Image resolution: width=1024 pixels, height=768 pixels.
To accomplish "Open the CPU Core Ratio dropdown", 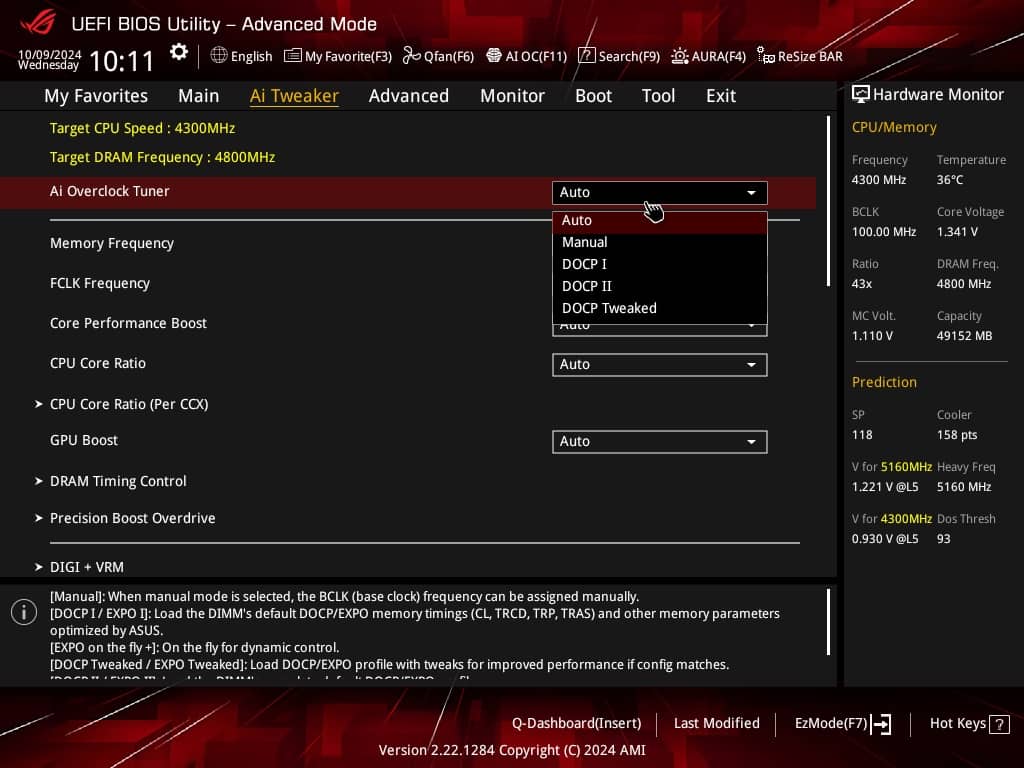I will pos(660,364).
